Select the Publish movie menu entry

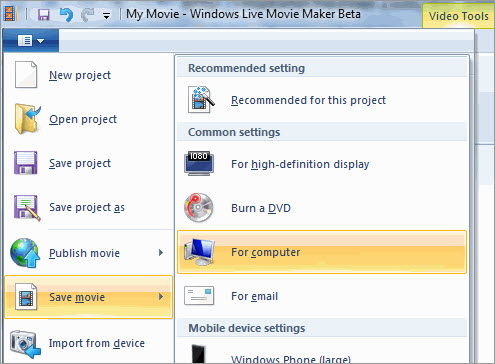tap(89, 253)
